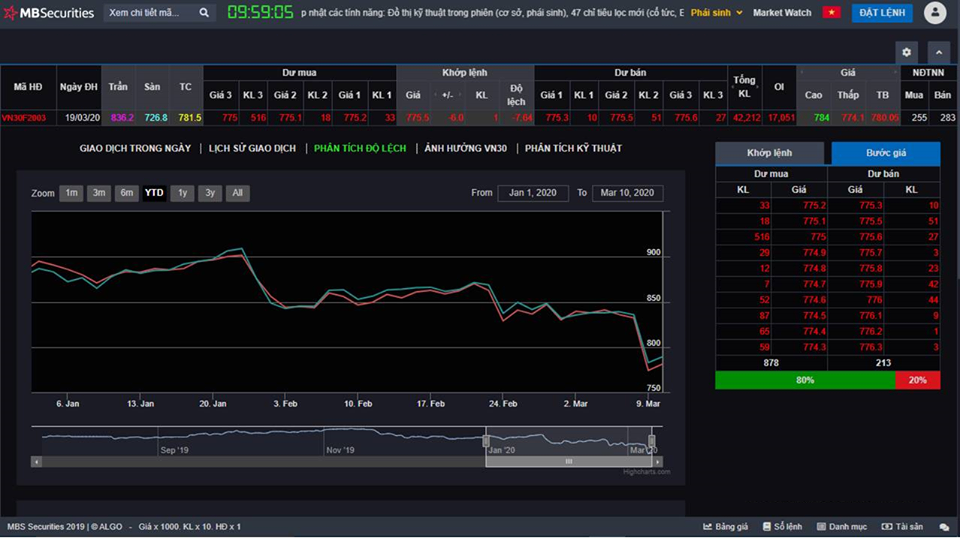Image resolution: width=960 pixels, height=538 pixels.
Task: Click the navigator left range handle
Action: [x=486, y=441]
